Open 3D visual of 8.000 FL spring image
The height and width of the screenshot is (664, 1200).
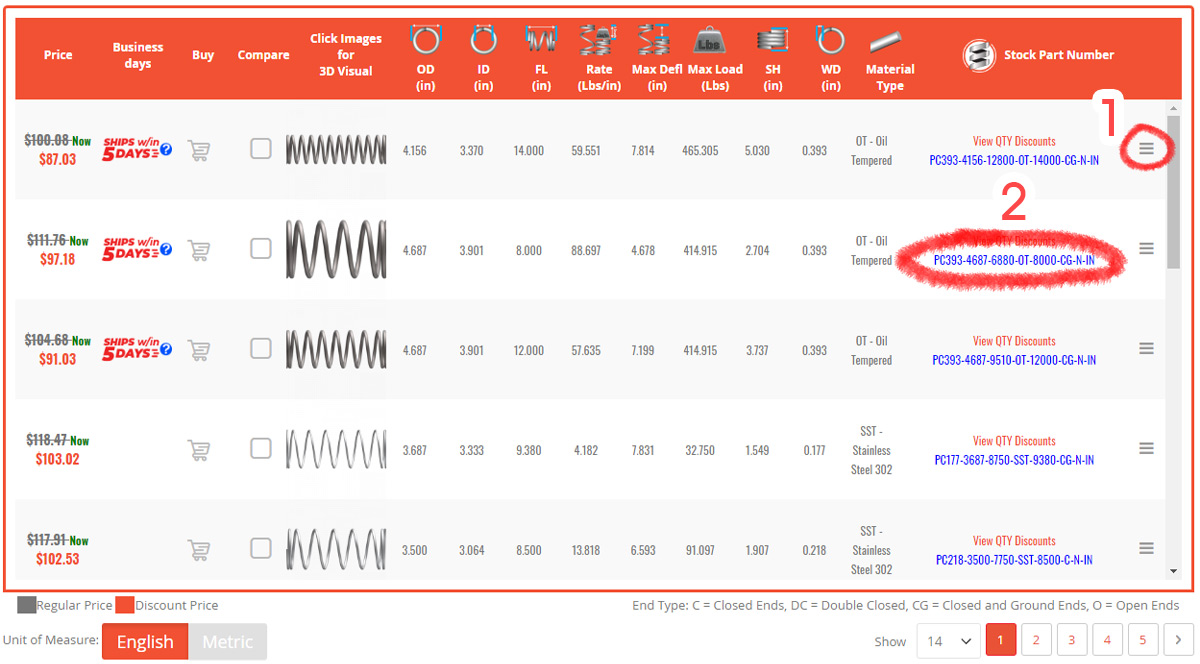[336, 250]
